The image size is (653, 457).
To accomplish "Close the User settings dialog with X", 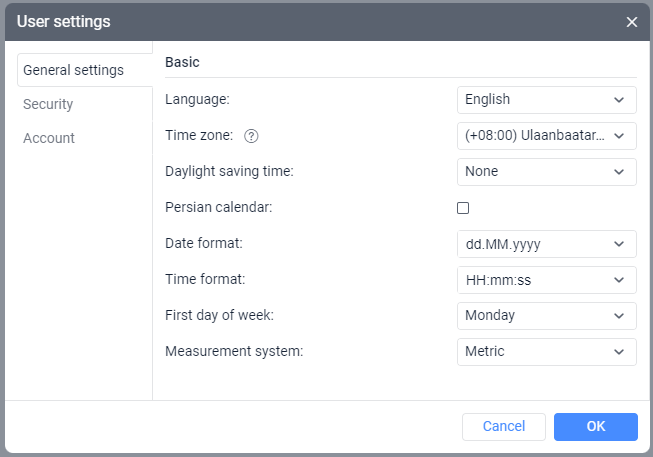I will click(631, 22).
